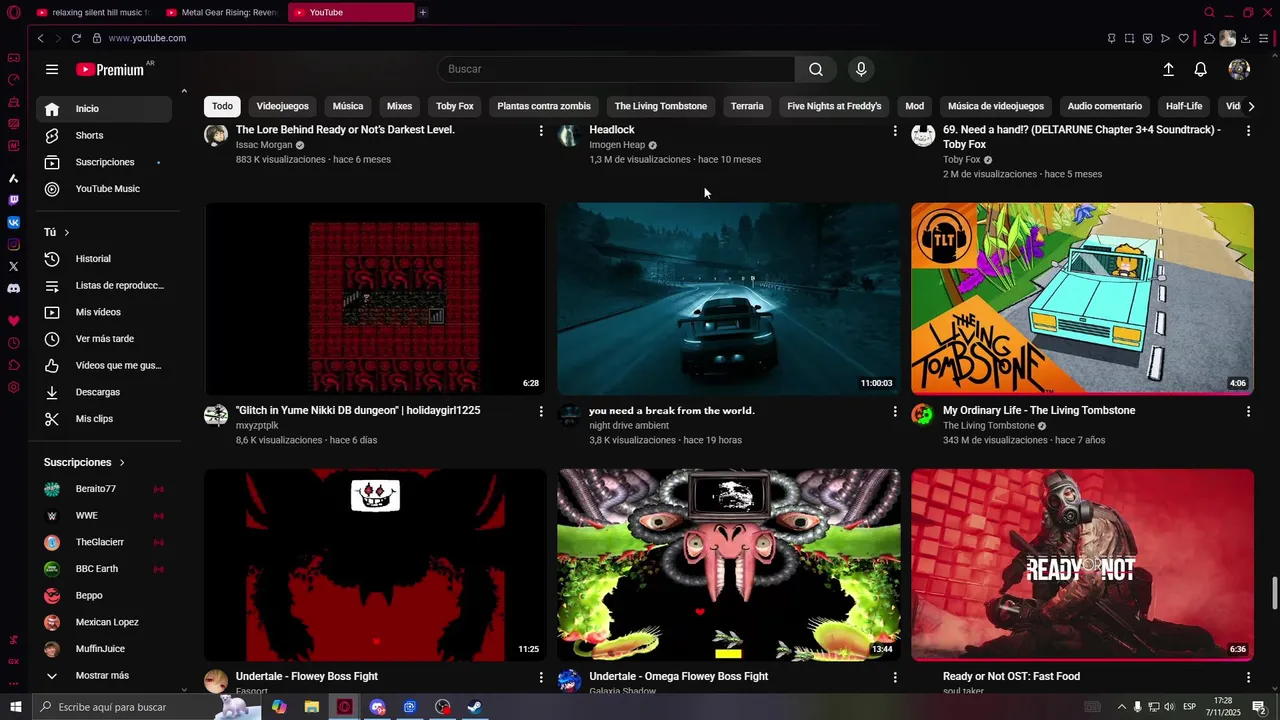This screenshot has width=1280, height=720.
Task: Open the Windows Start menu
Action: (x=15, y=707)
